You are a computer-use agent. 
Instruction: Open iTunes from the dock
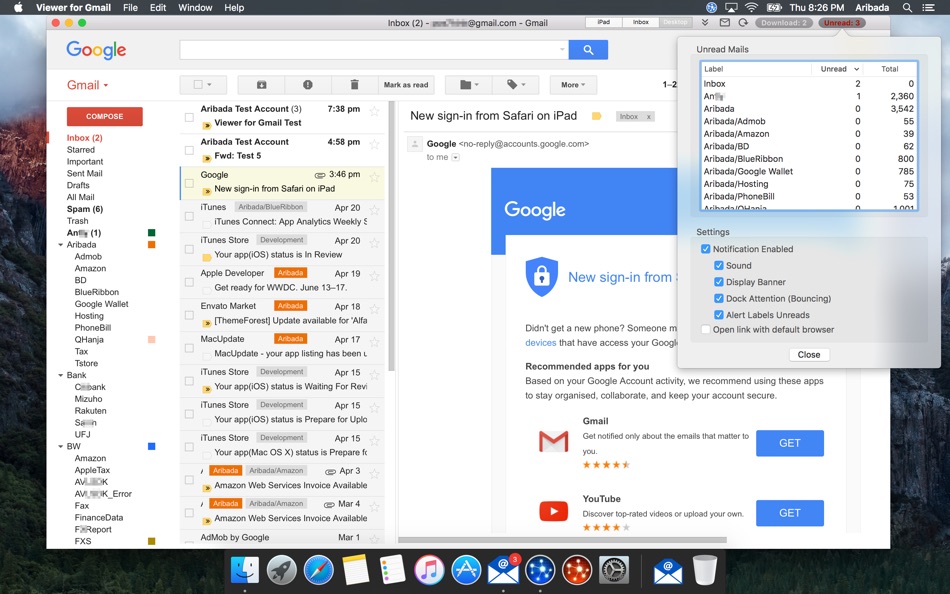[429, 570]
